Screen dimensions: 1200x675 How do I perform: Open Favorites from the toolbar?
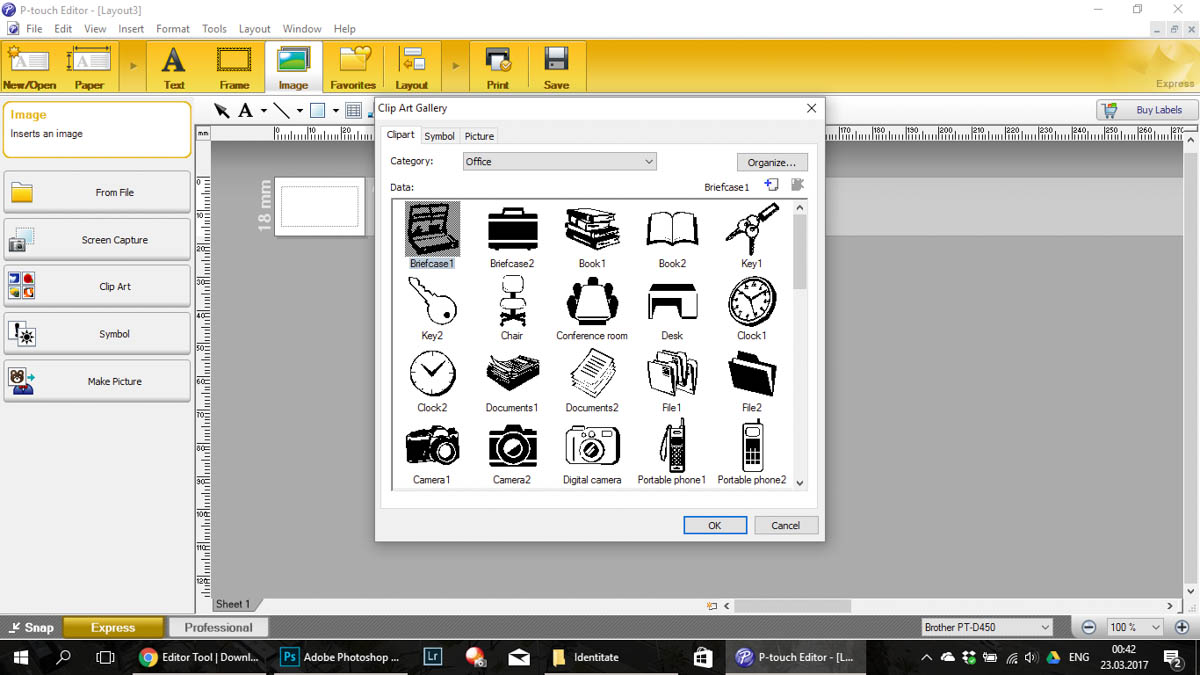point(353,67)
